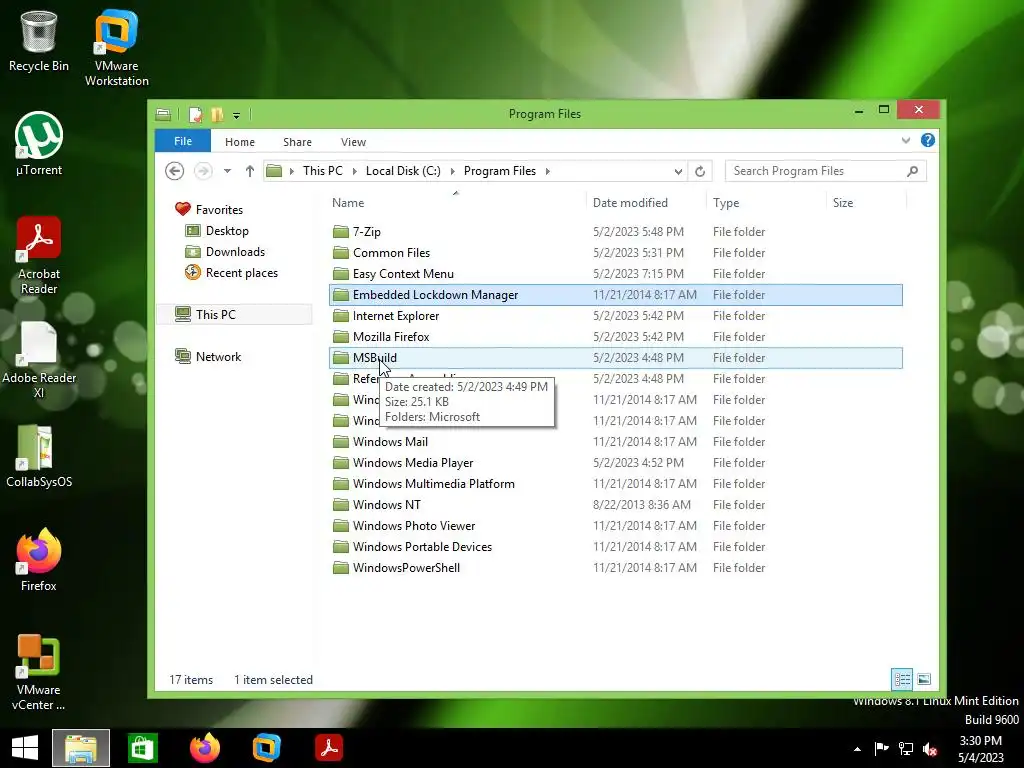Image resolution: width=1024 pixels, height=768 pixels.
Task: Open Acrobat Reader desktop shortcut
Action: pyautogui.click(x=39, y=256)
